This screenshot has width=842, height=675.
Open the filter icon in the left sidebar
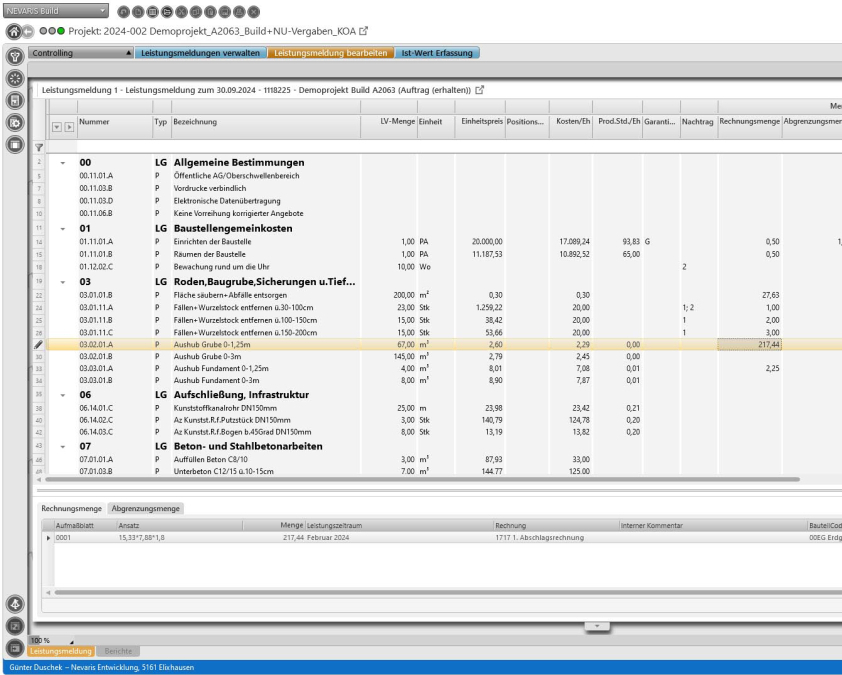tap(15, 56)
